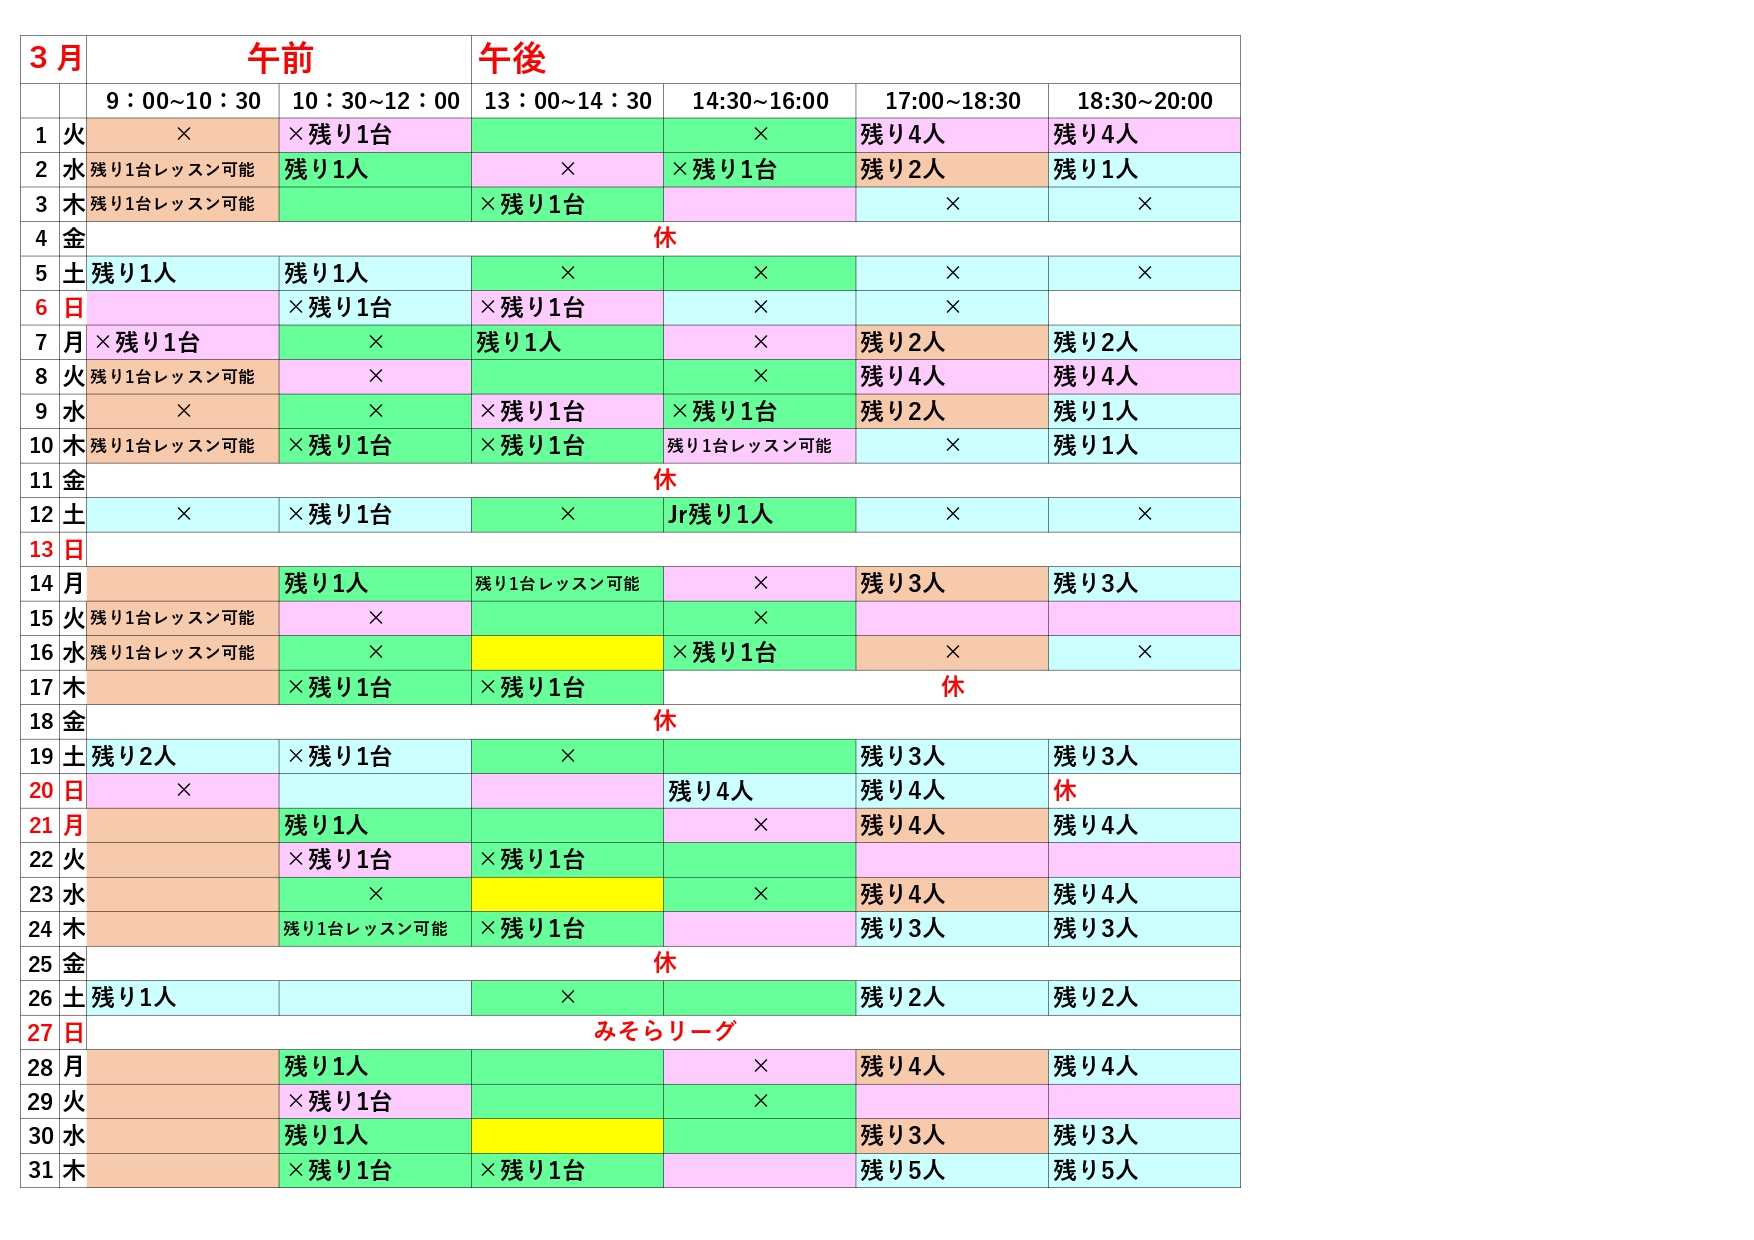Click the yellow 13:00~14:30 cell on the 16th
Screen dimensions: 1754x1240
pos(568,653)
